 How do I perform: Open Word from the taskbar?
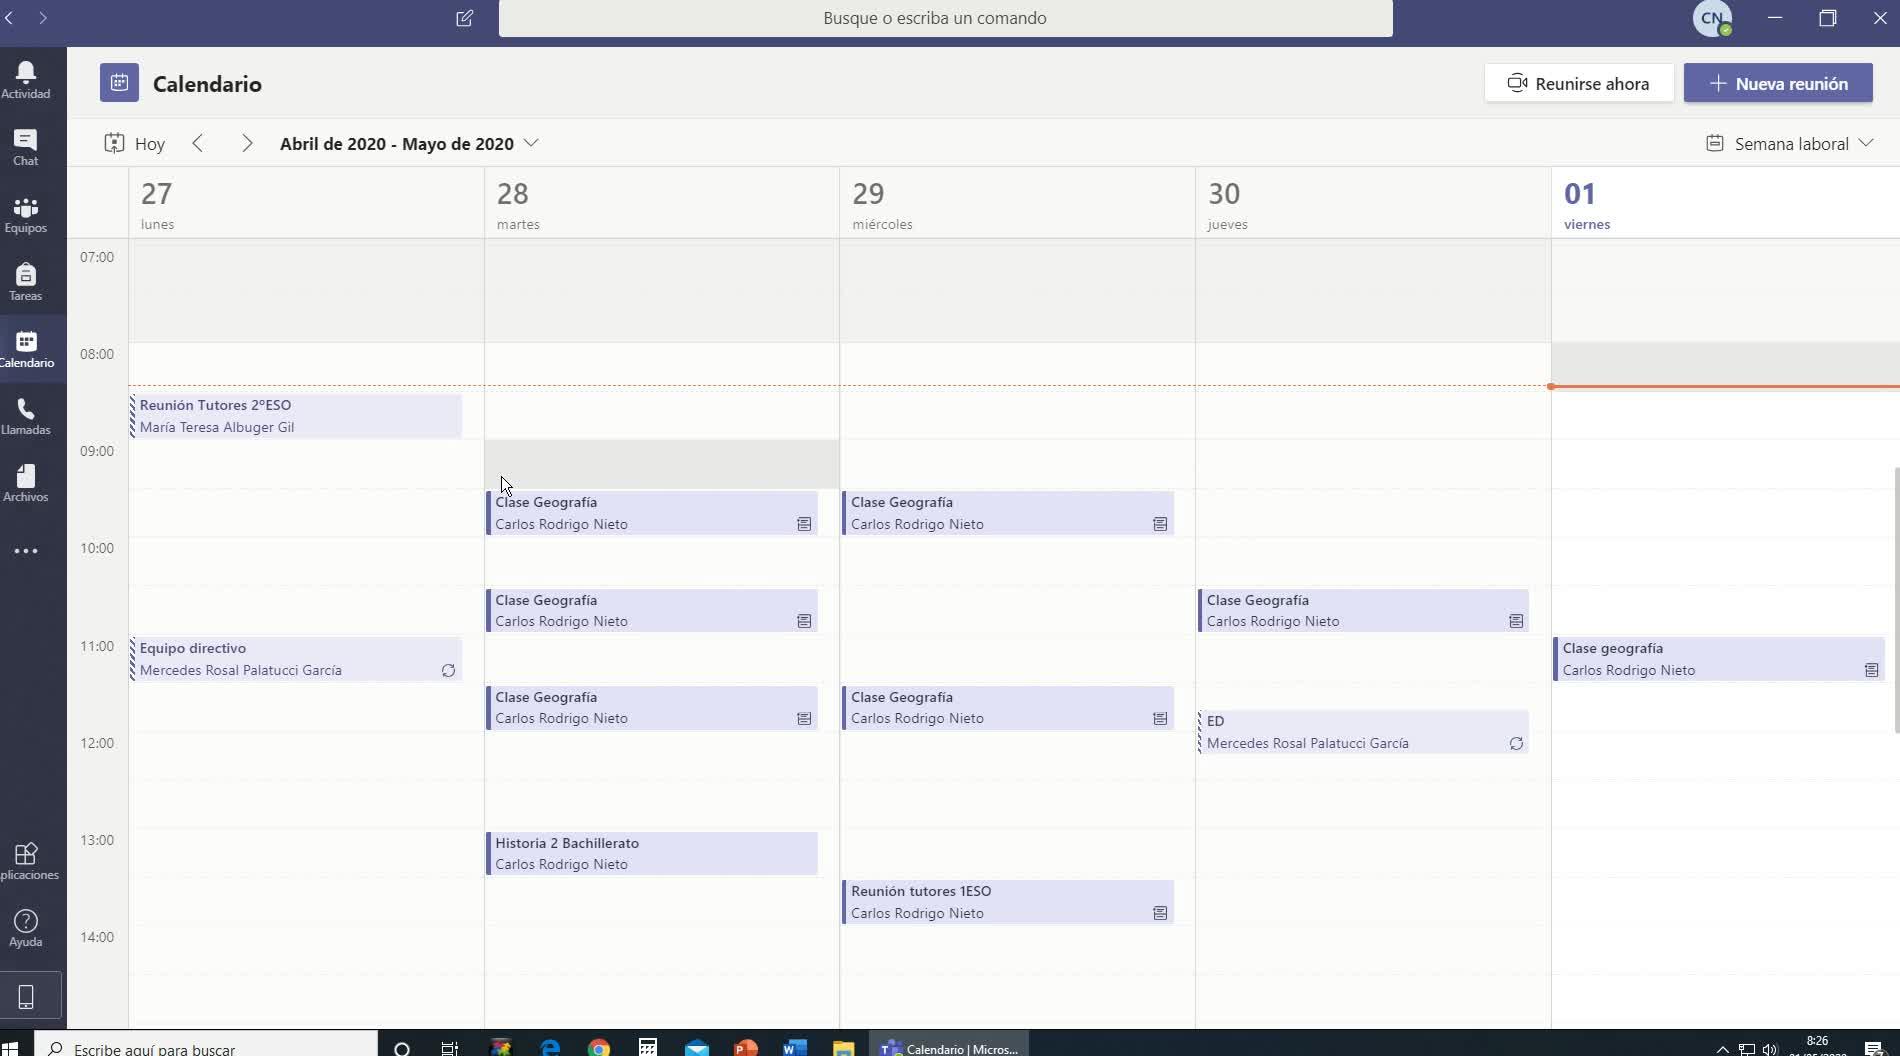[795, 1048]
